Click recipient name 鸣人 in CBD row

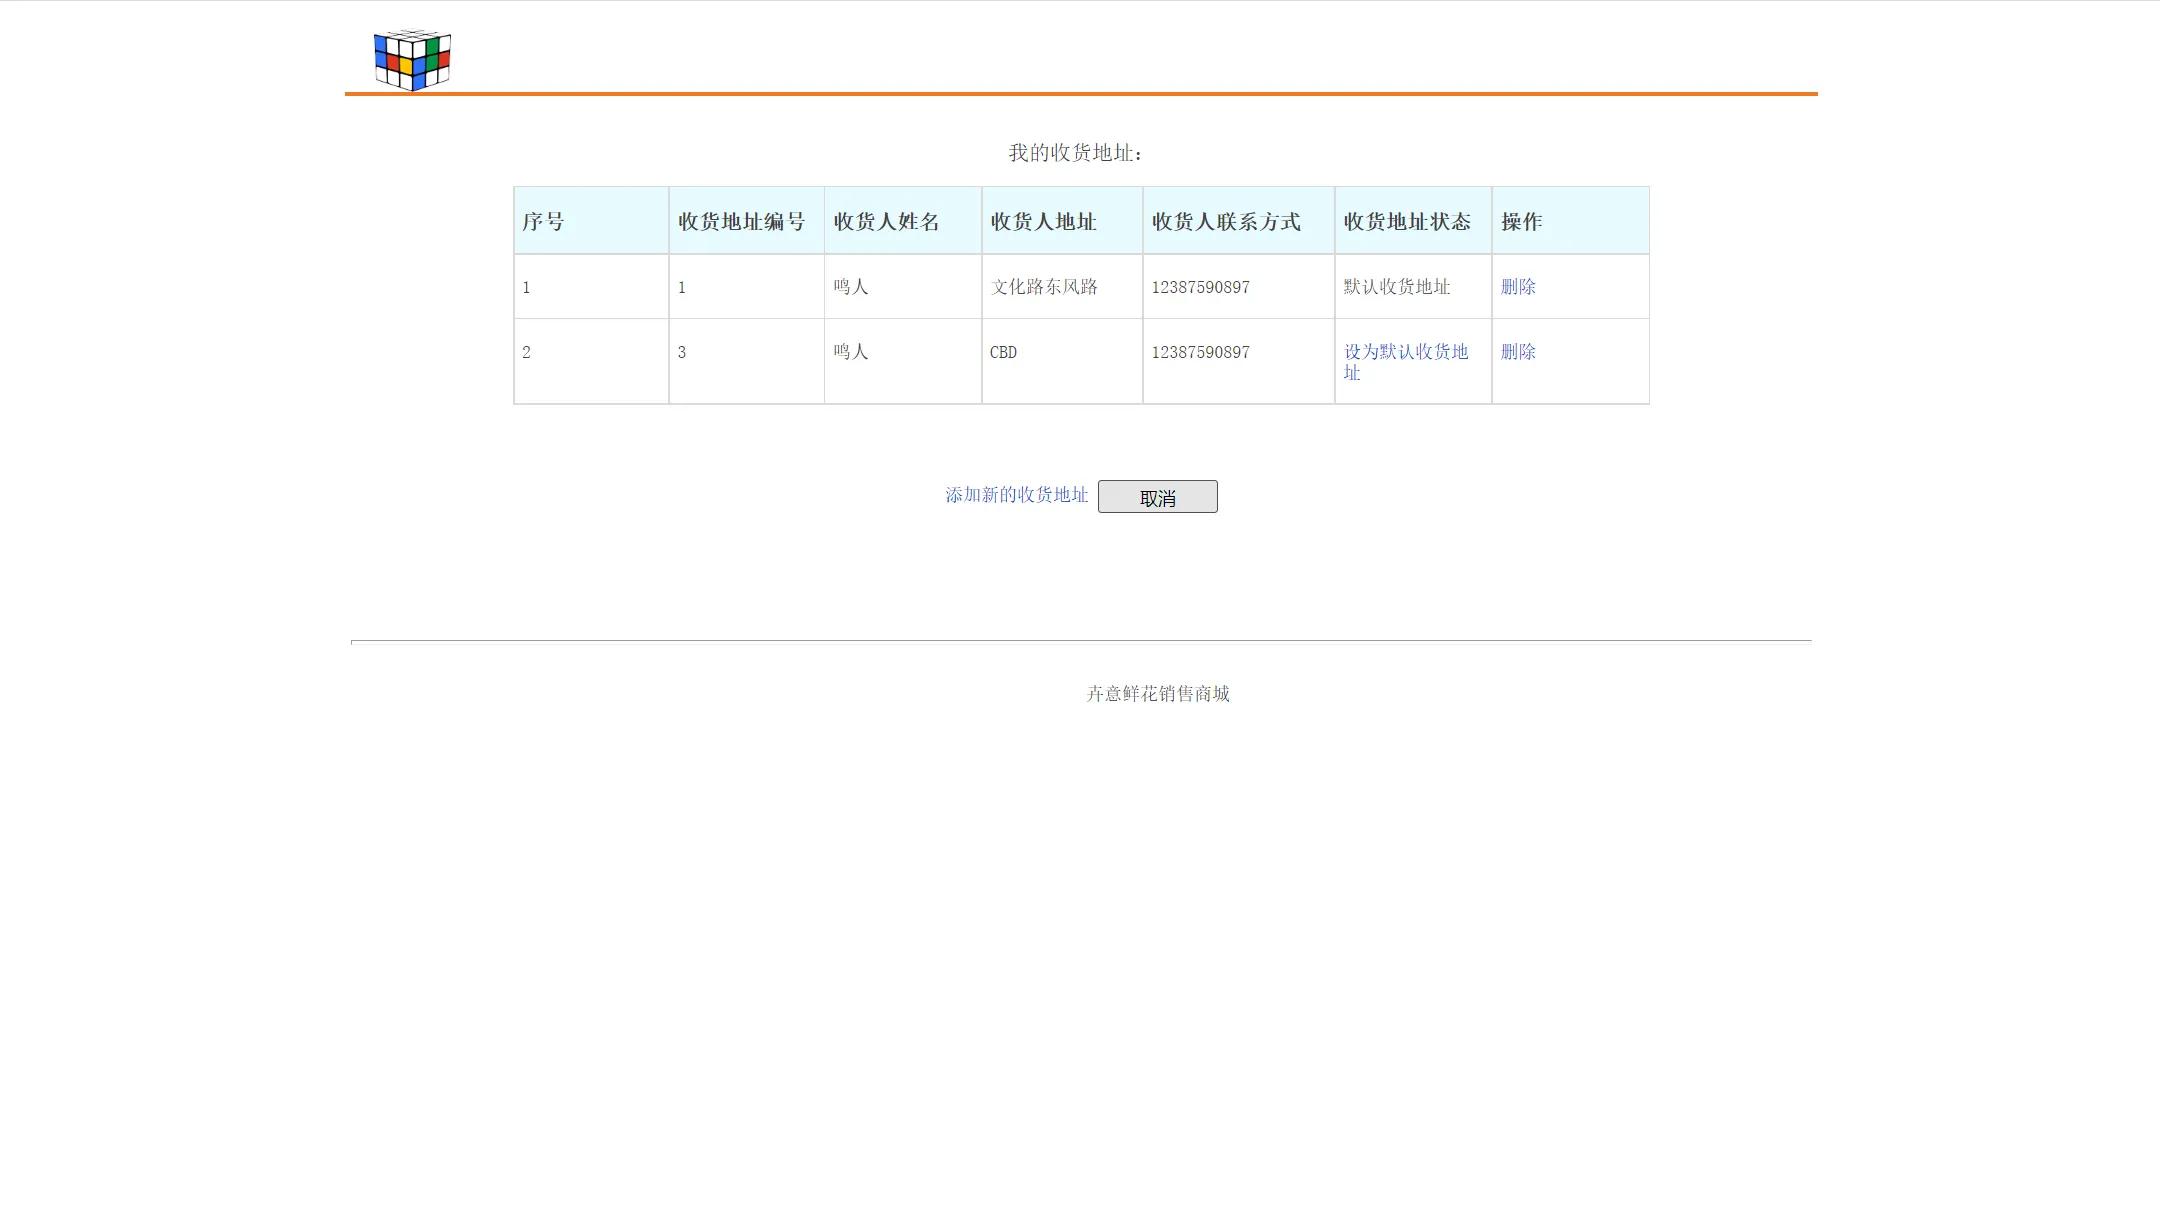[851, 352]
